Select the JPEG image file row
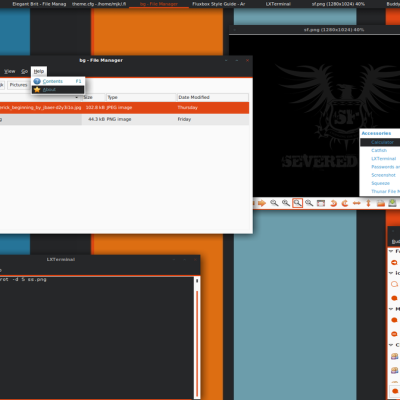400x400 pixels. point(124,108)
